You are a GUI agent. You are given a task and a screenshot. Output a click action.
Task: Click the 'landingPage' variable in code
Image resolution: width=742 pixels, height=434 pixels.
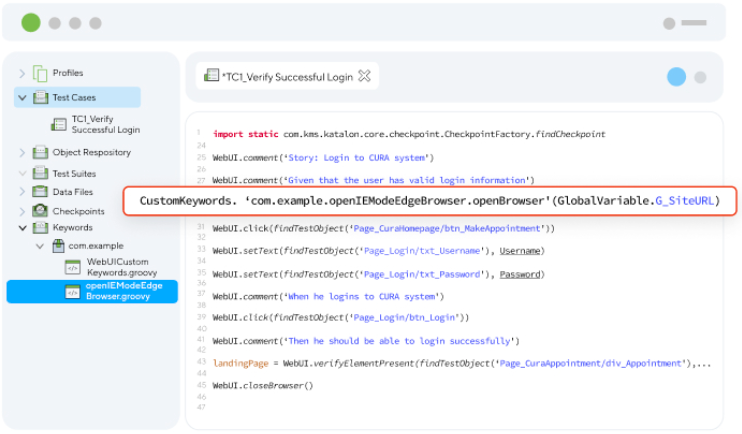pos(240,363)
